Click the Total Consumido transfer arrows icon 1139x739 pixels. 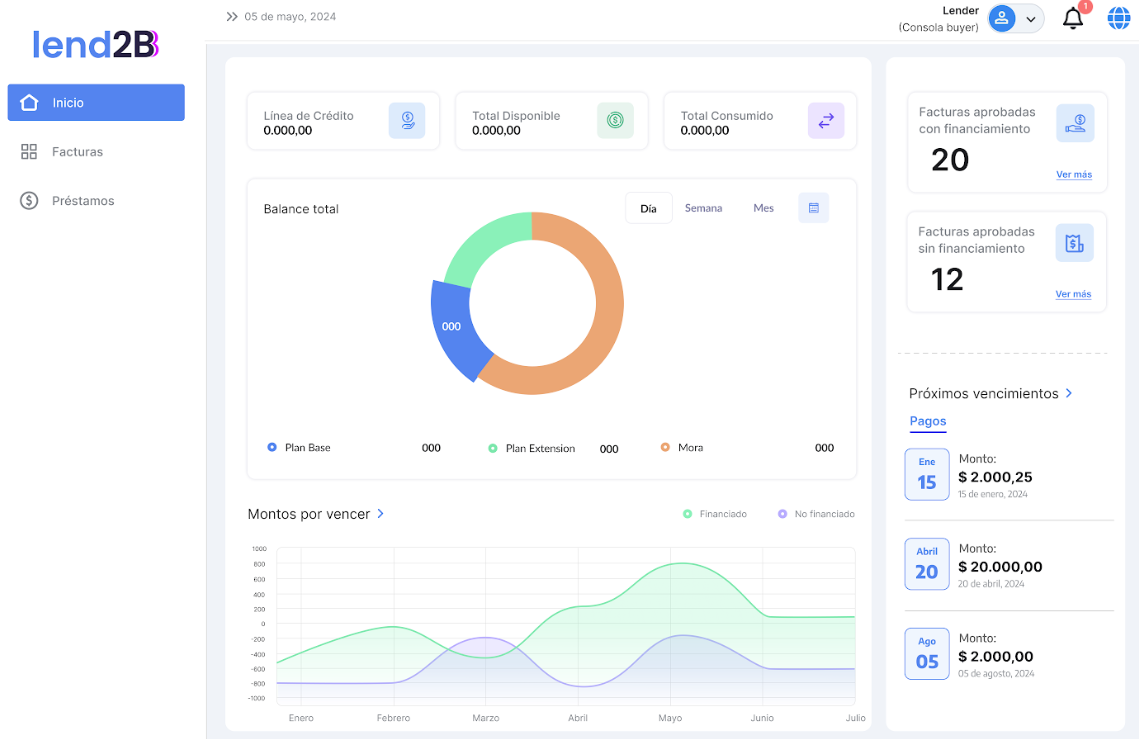(x=826, y=121)
